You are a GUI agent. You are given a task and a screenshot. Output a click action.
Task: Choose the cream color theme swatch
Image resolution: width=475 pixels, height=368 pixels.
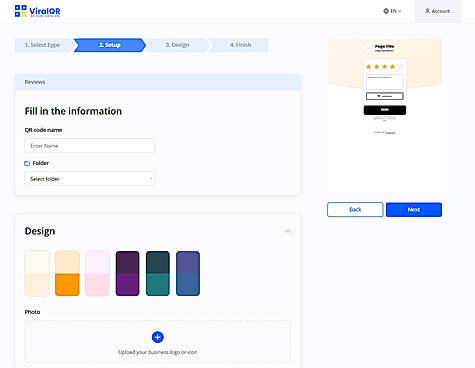(37, 273)
